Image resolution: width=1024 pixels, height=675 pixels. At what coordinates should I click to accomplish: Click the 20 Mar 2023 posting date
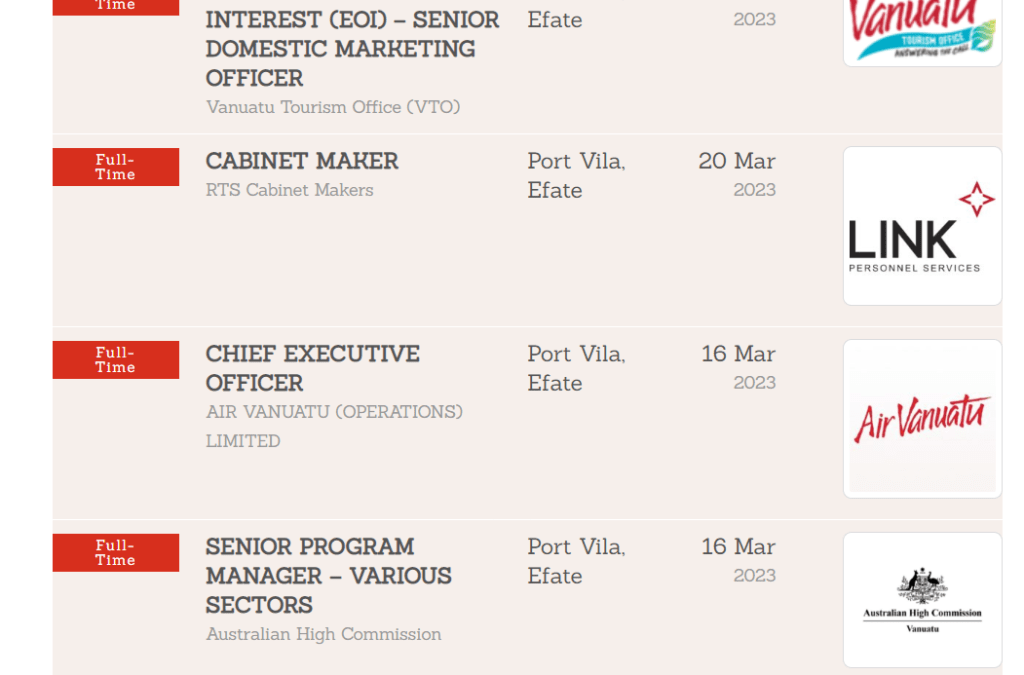click(x=737, y=174)
